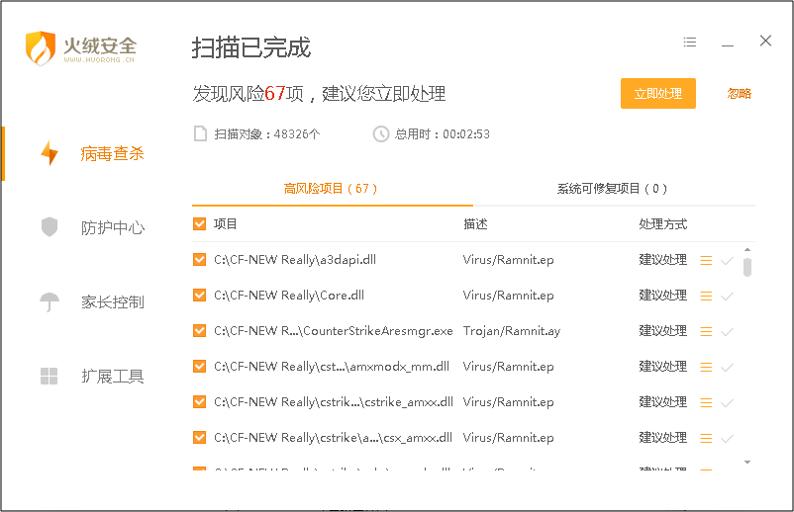This screenshot has height=512, width=794.
Task: Click the 扫描对象：48326个 text
Action: pos(267,134)
